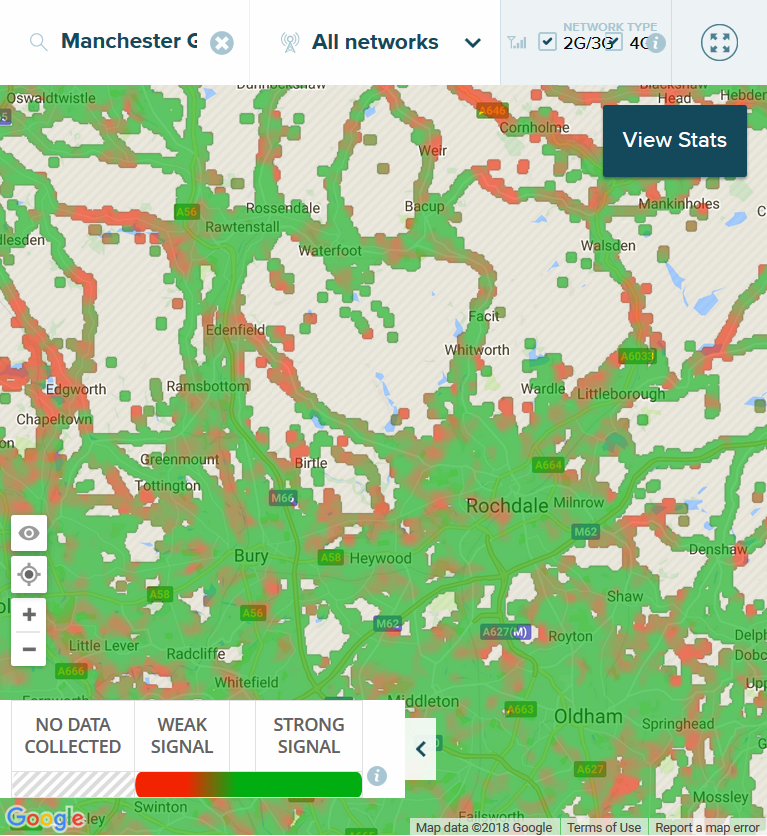This screenshot has width=767, height=836.
Task: Click the A664 road marker
Action: (548, 465)
